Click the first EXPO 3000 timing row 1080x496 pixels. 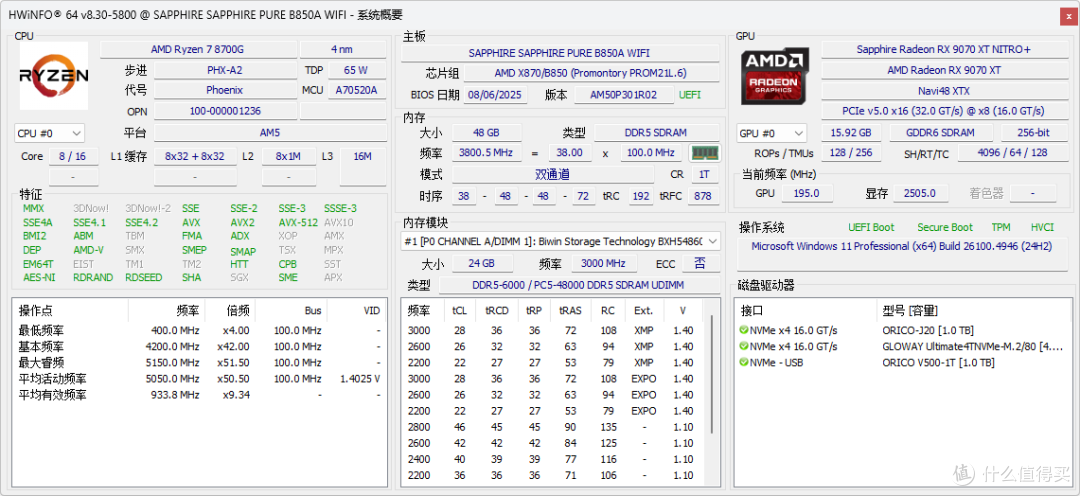tap(554, 379)
